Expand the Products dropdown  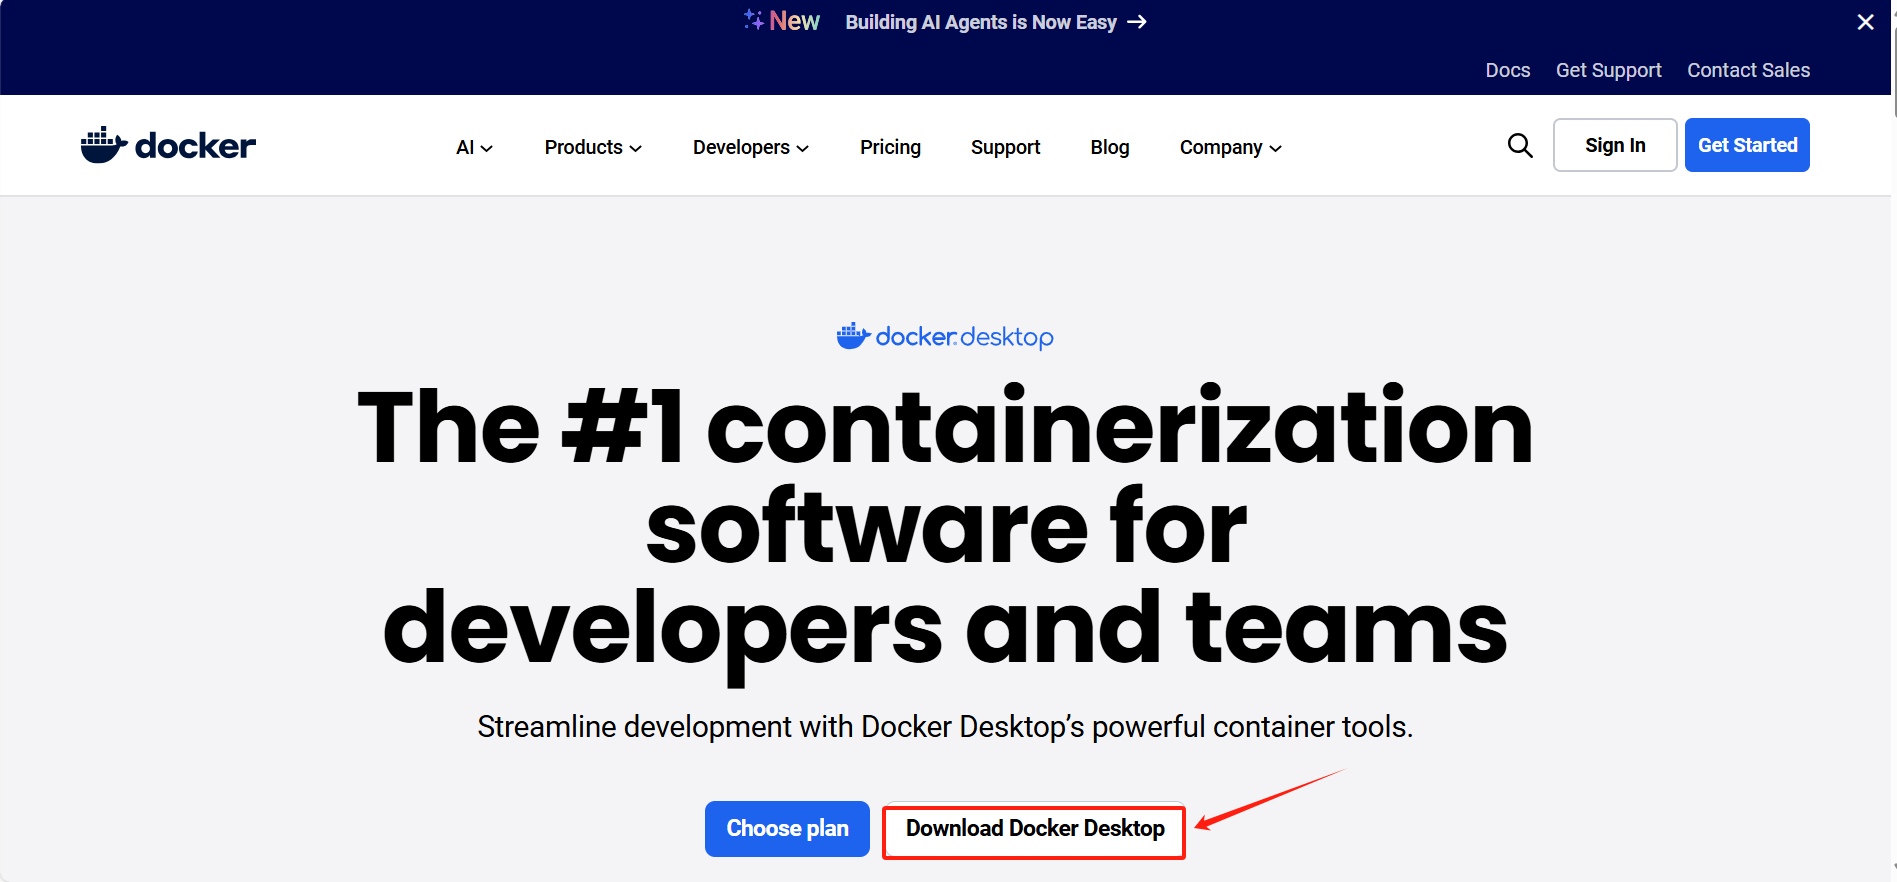pyautogui.click(x=593, y=147)
